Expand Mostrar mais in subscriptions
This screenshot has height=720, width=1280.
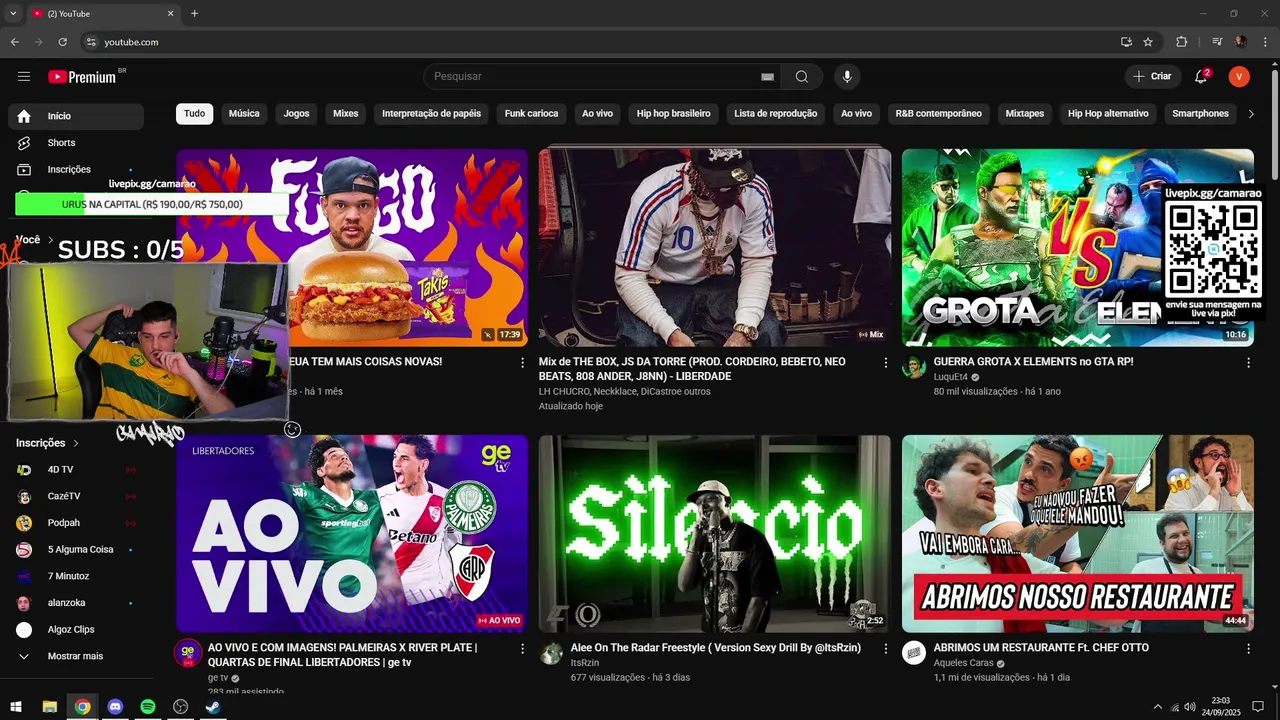point(76,656)
